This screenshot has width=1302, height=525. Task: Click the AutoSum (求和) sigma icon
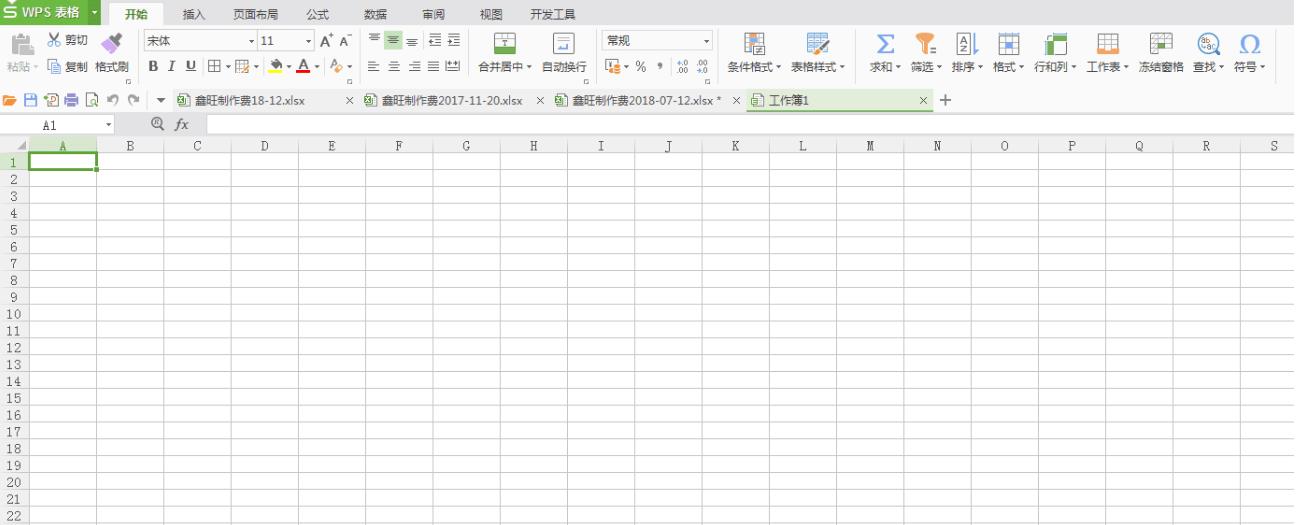click(885, 43)
